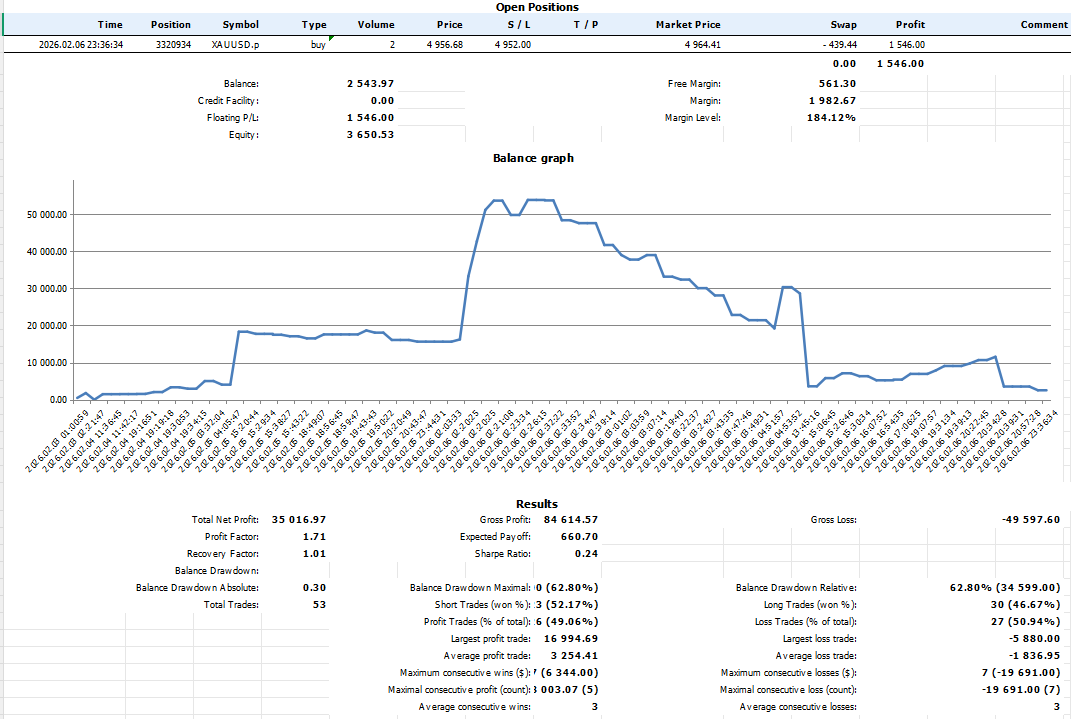Select the "Results" section heading
The image size is (1071, 719).
pos(537,504)
